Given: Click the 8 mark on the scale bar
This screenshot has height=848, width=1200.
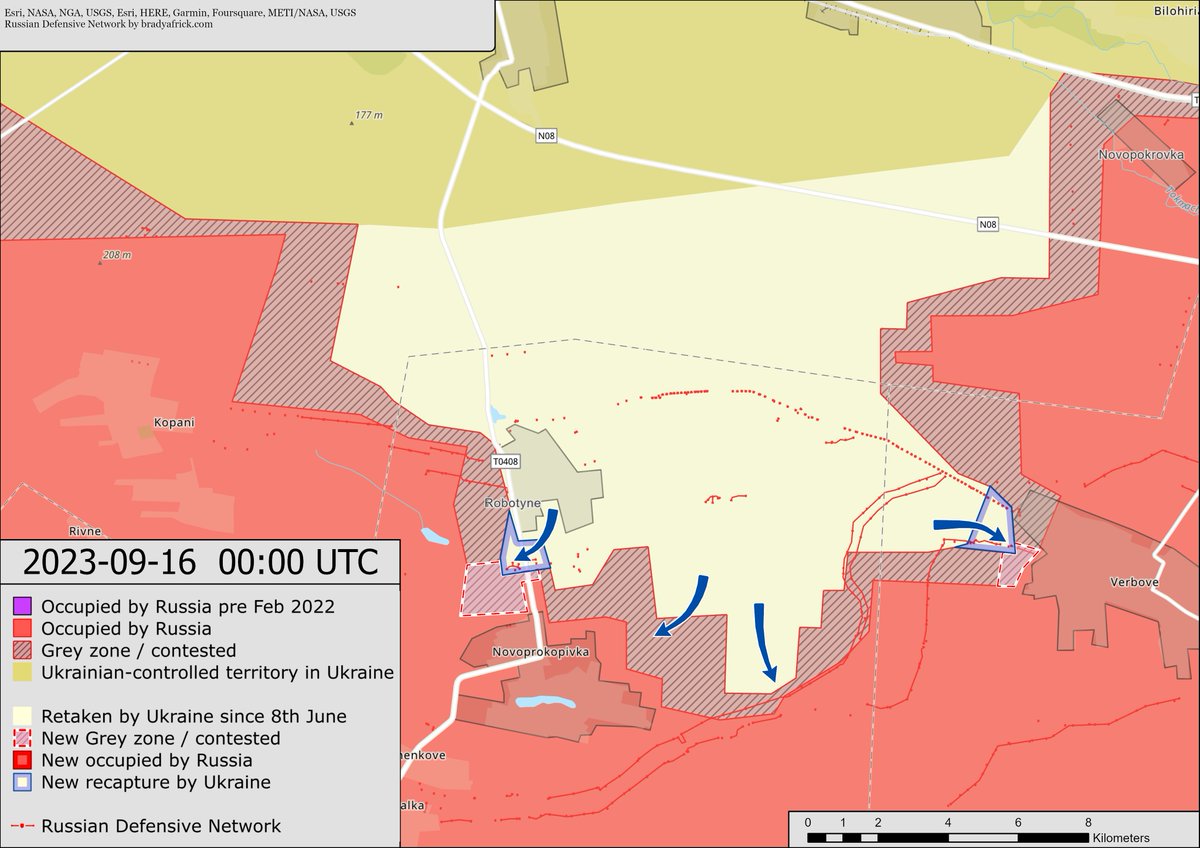Looking at the screenshot, I should point(1088,822).
